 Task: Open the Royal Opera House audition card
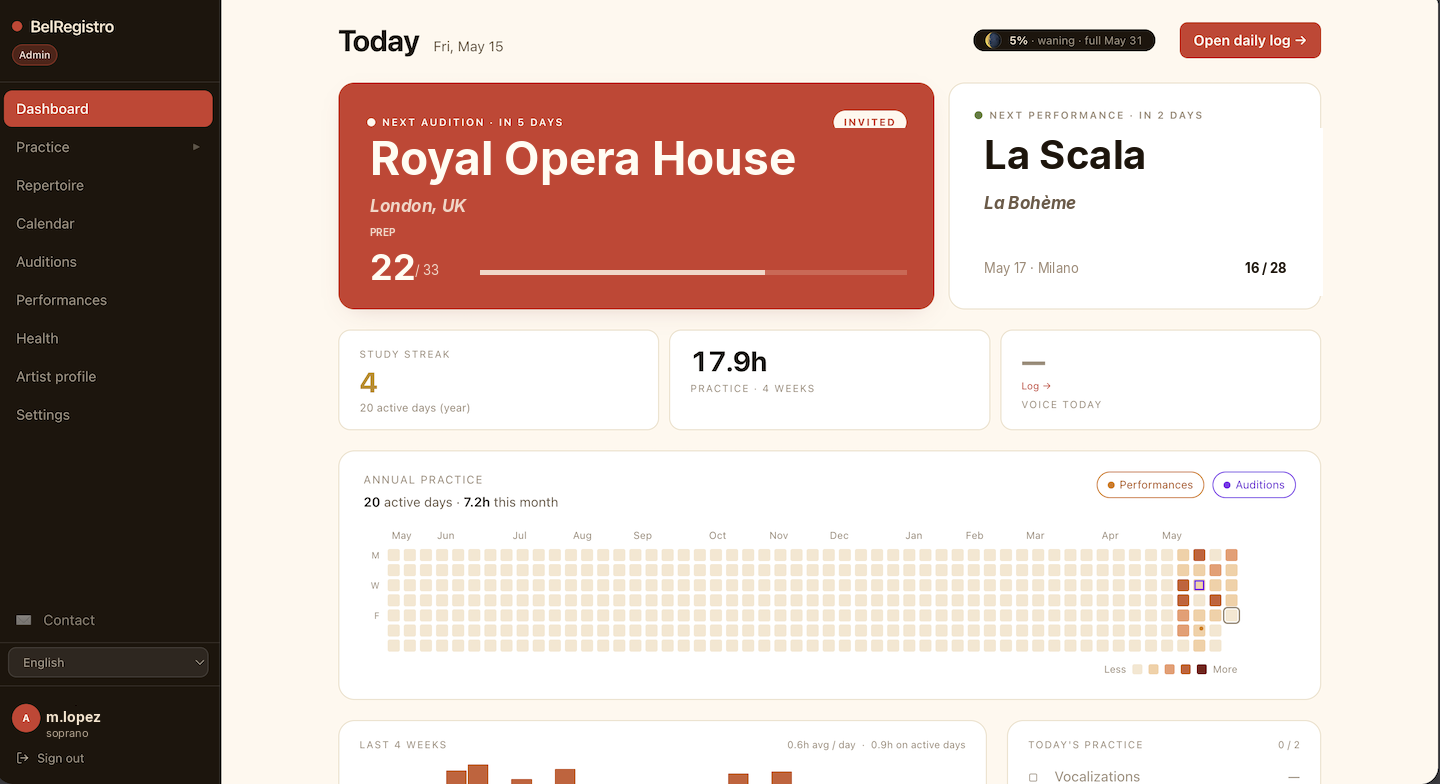(636, 196)
